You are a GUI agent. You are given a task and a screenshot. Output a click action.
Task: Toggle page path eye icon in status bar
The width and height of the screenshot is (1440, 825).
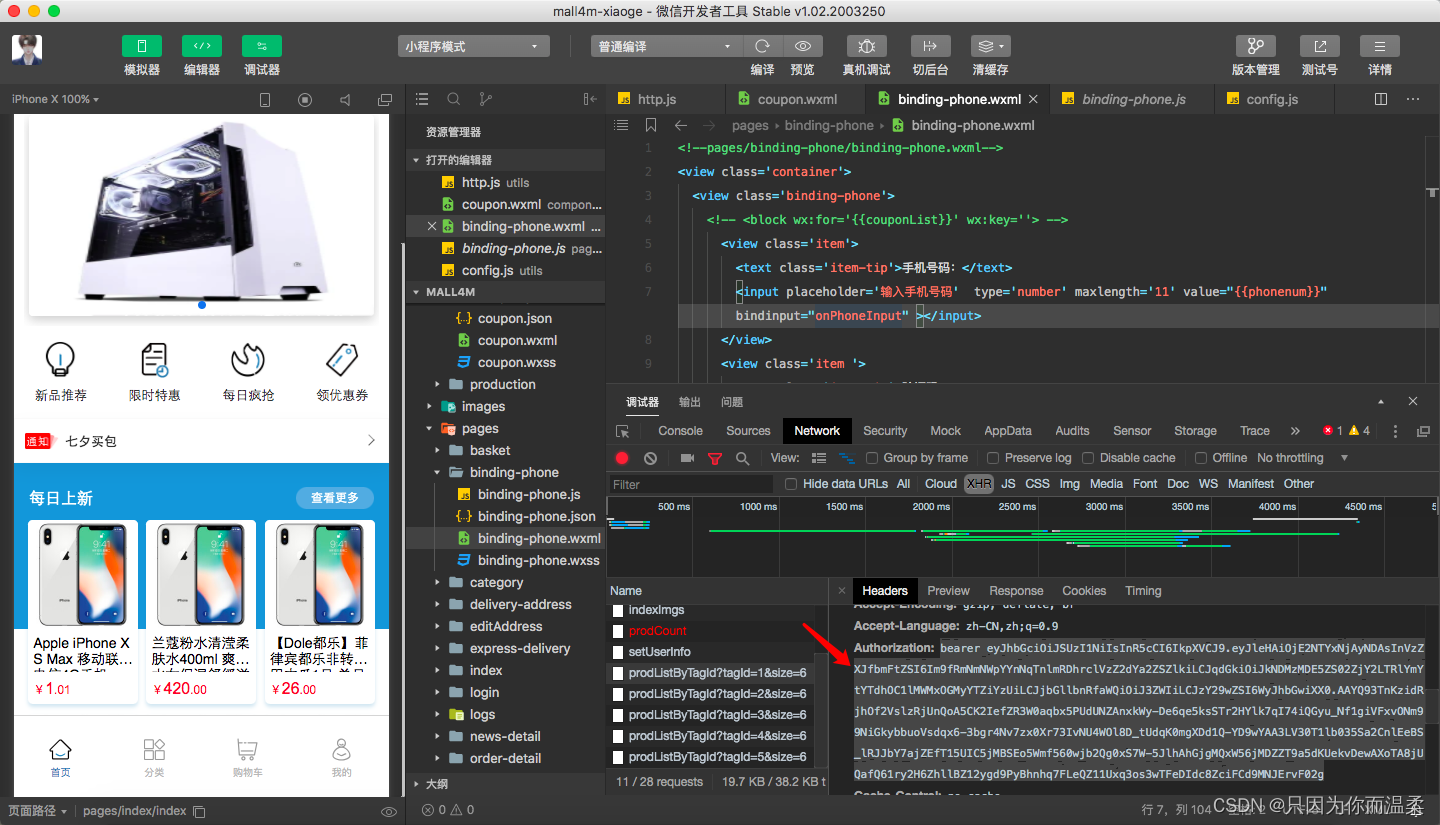click(x=389, y=811)
